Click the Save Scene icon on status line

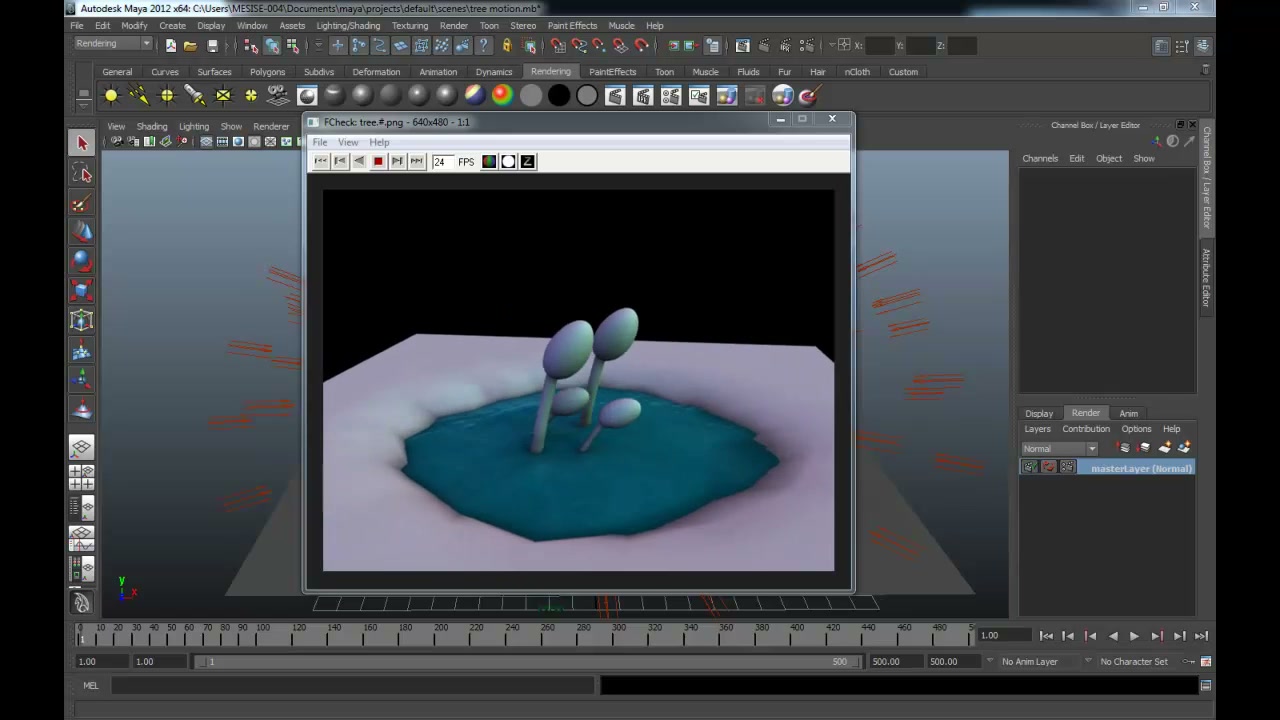[x=212, y=45]
